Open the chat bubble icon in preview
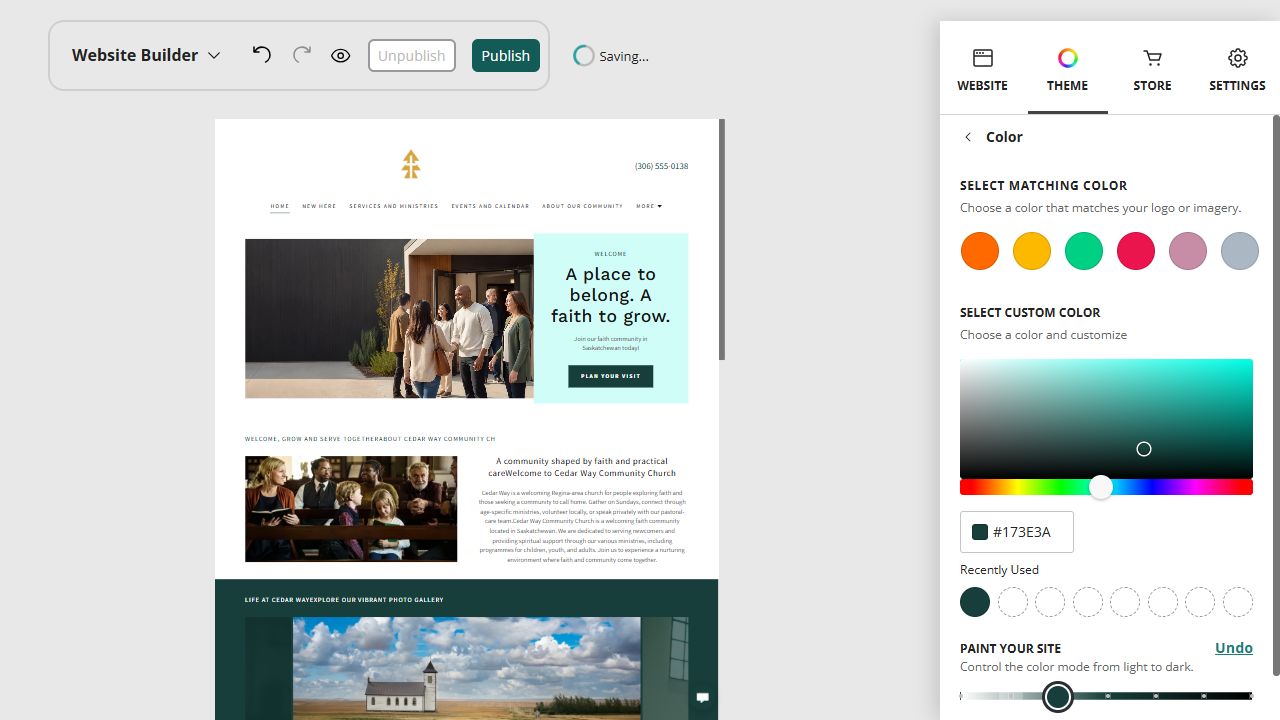This screenshot has width=1280, height=720. point(703,698)
